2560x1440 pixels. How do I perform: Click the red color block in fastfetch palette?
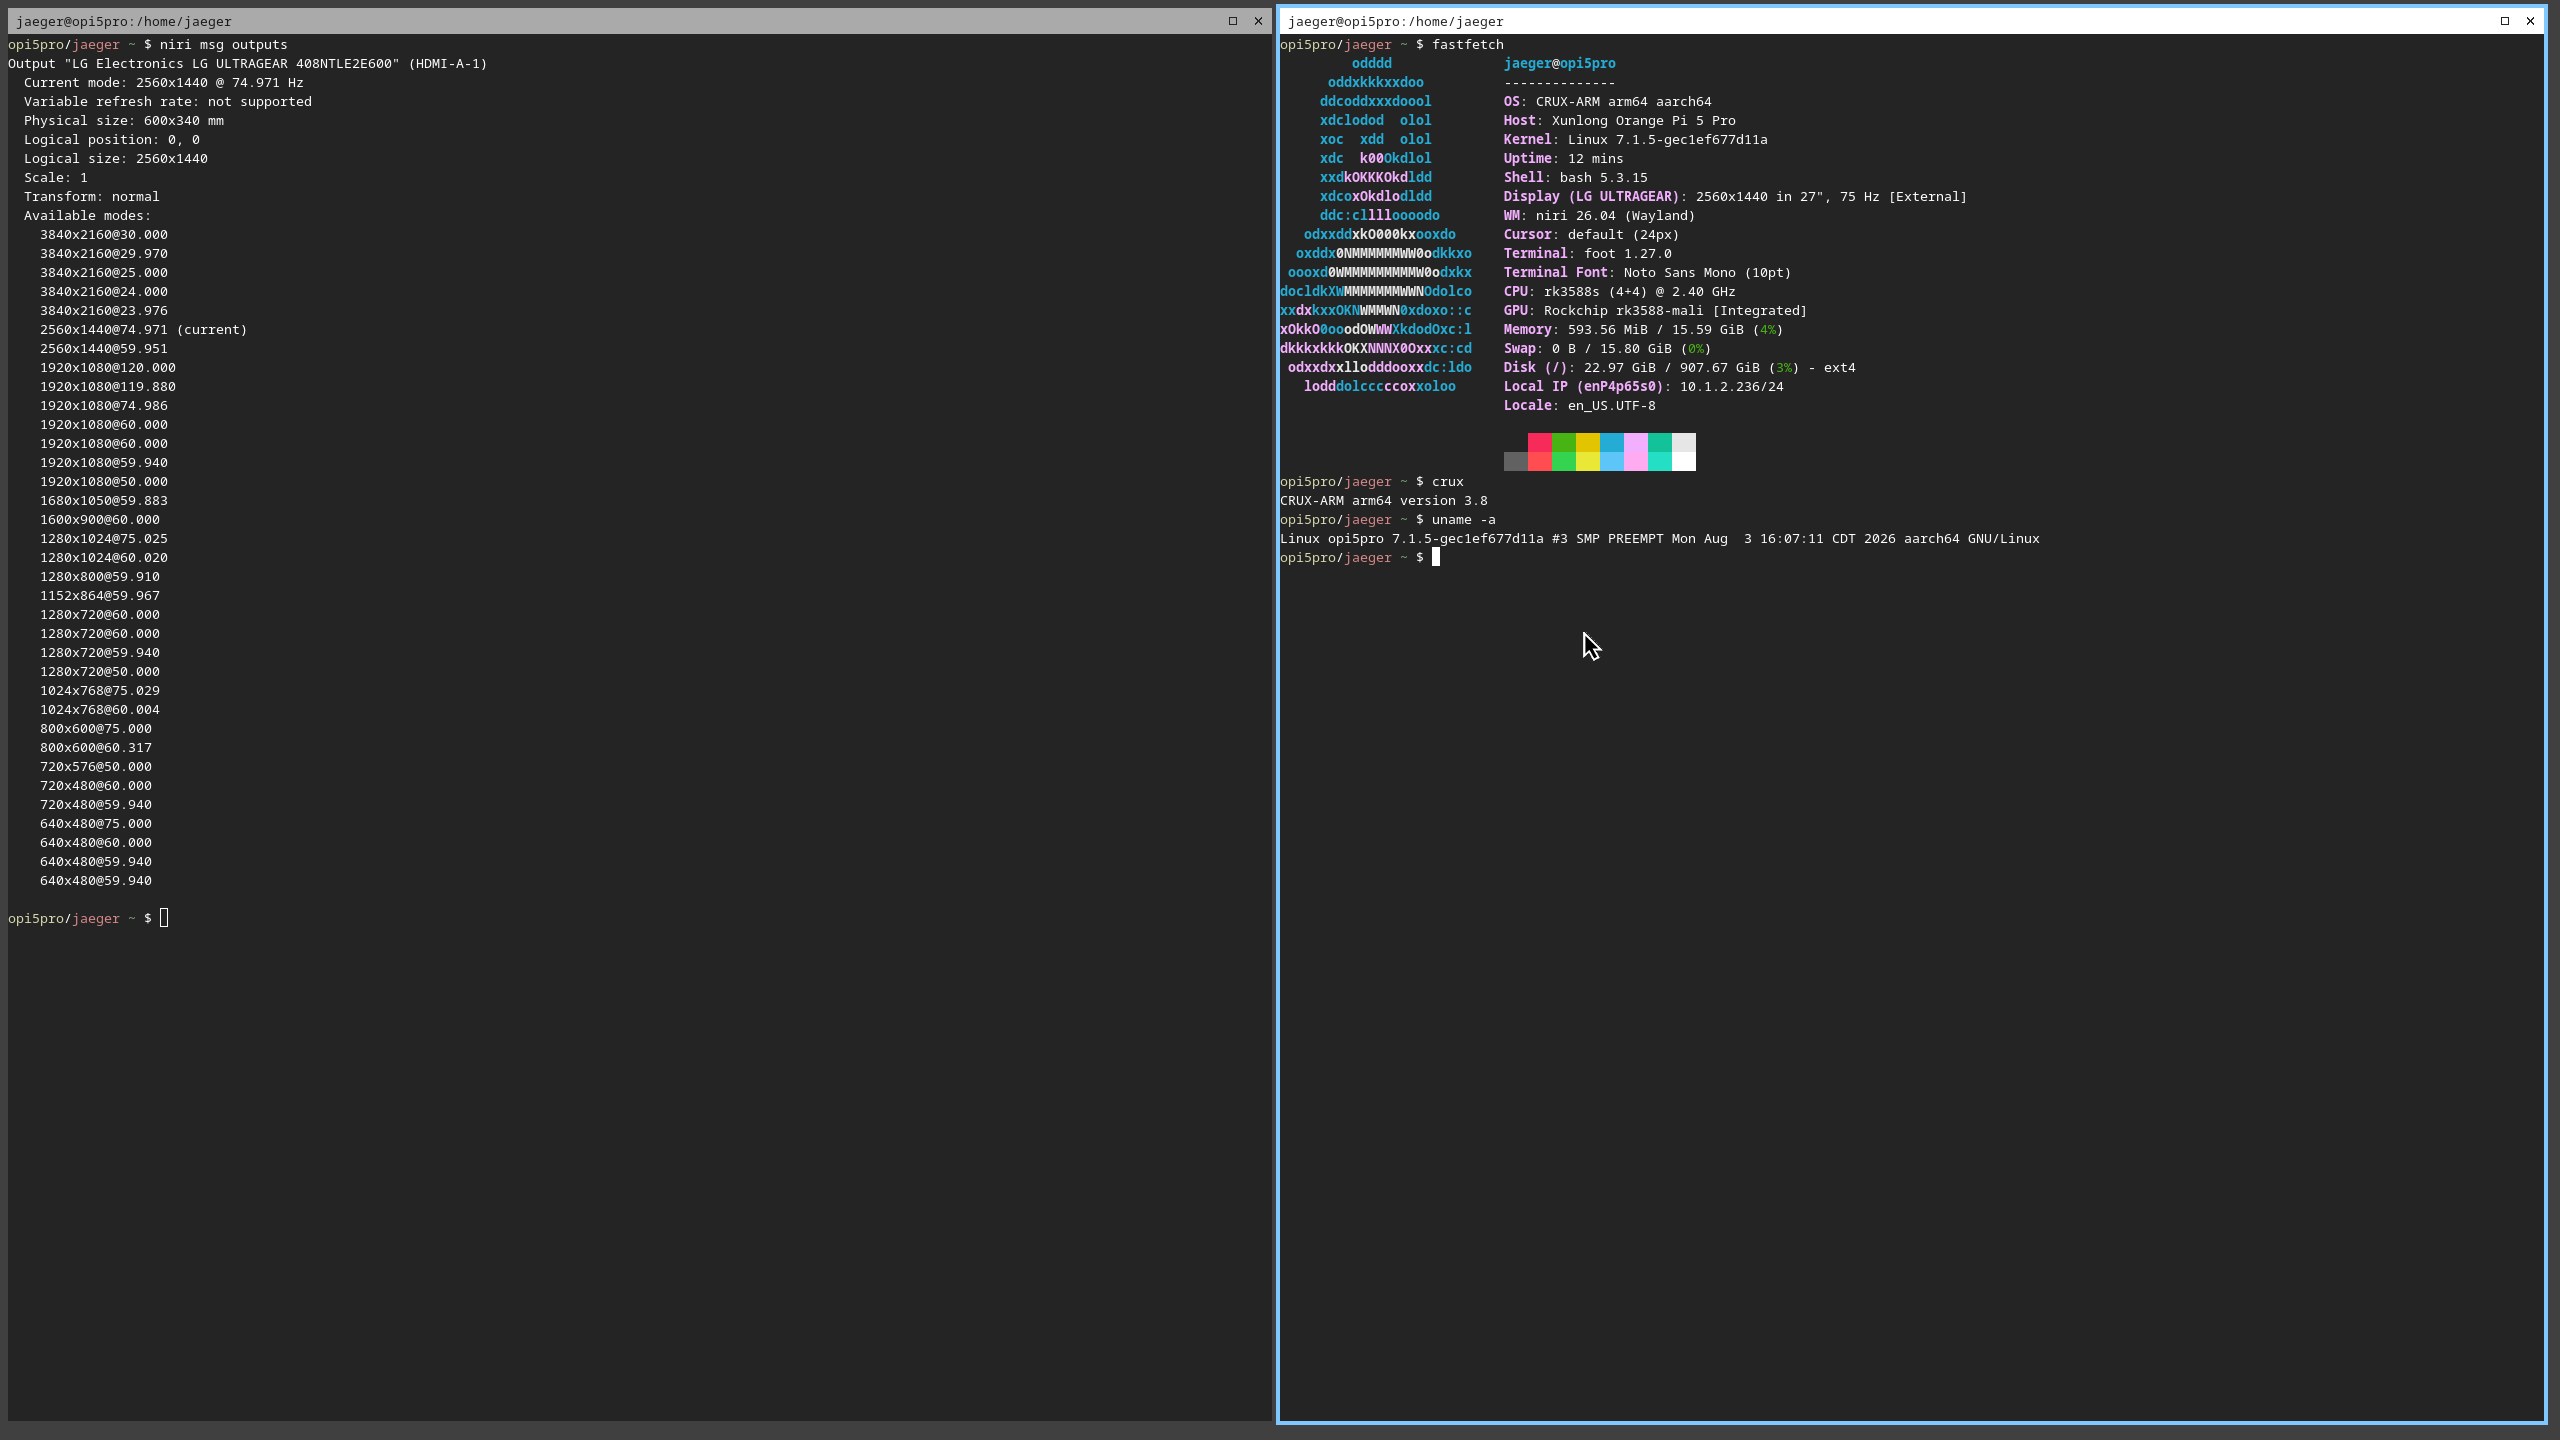(1540, 443)
